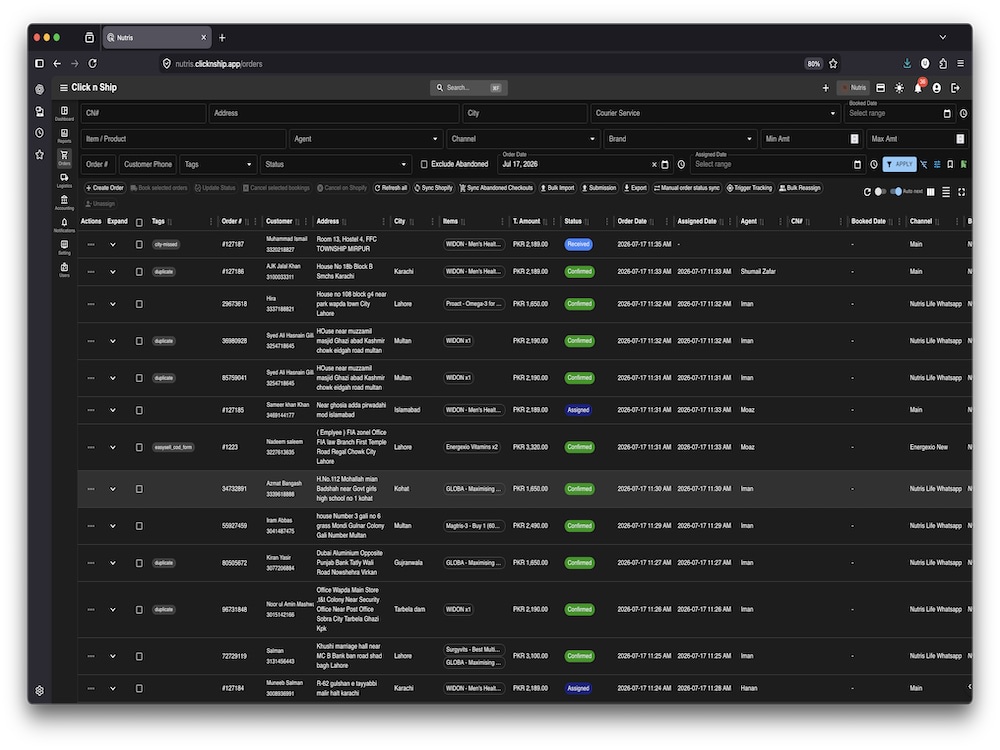Open calendar picker for Order Date
The height and width of the screenshot is (750, 1000).
(665, 165)
